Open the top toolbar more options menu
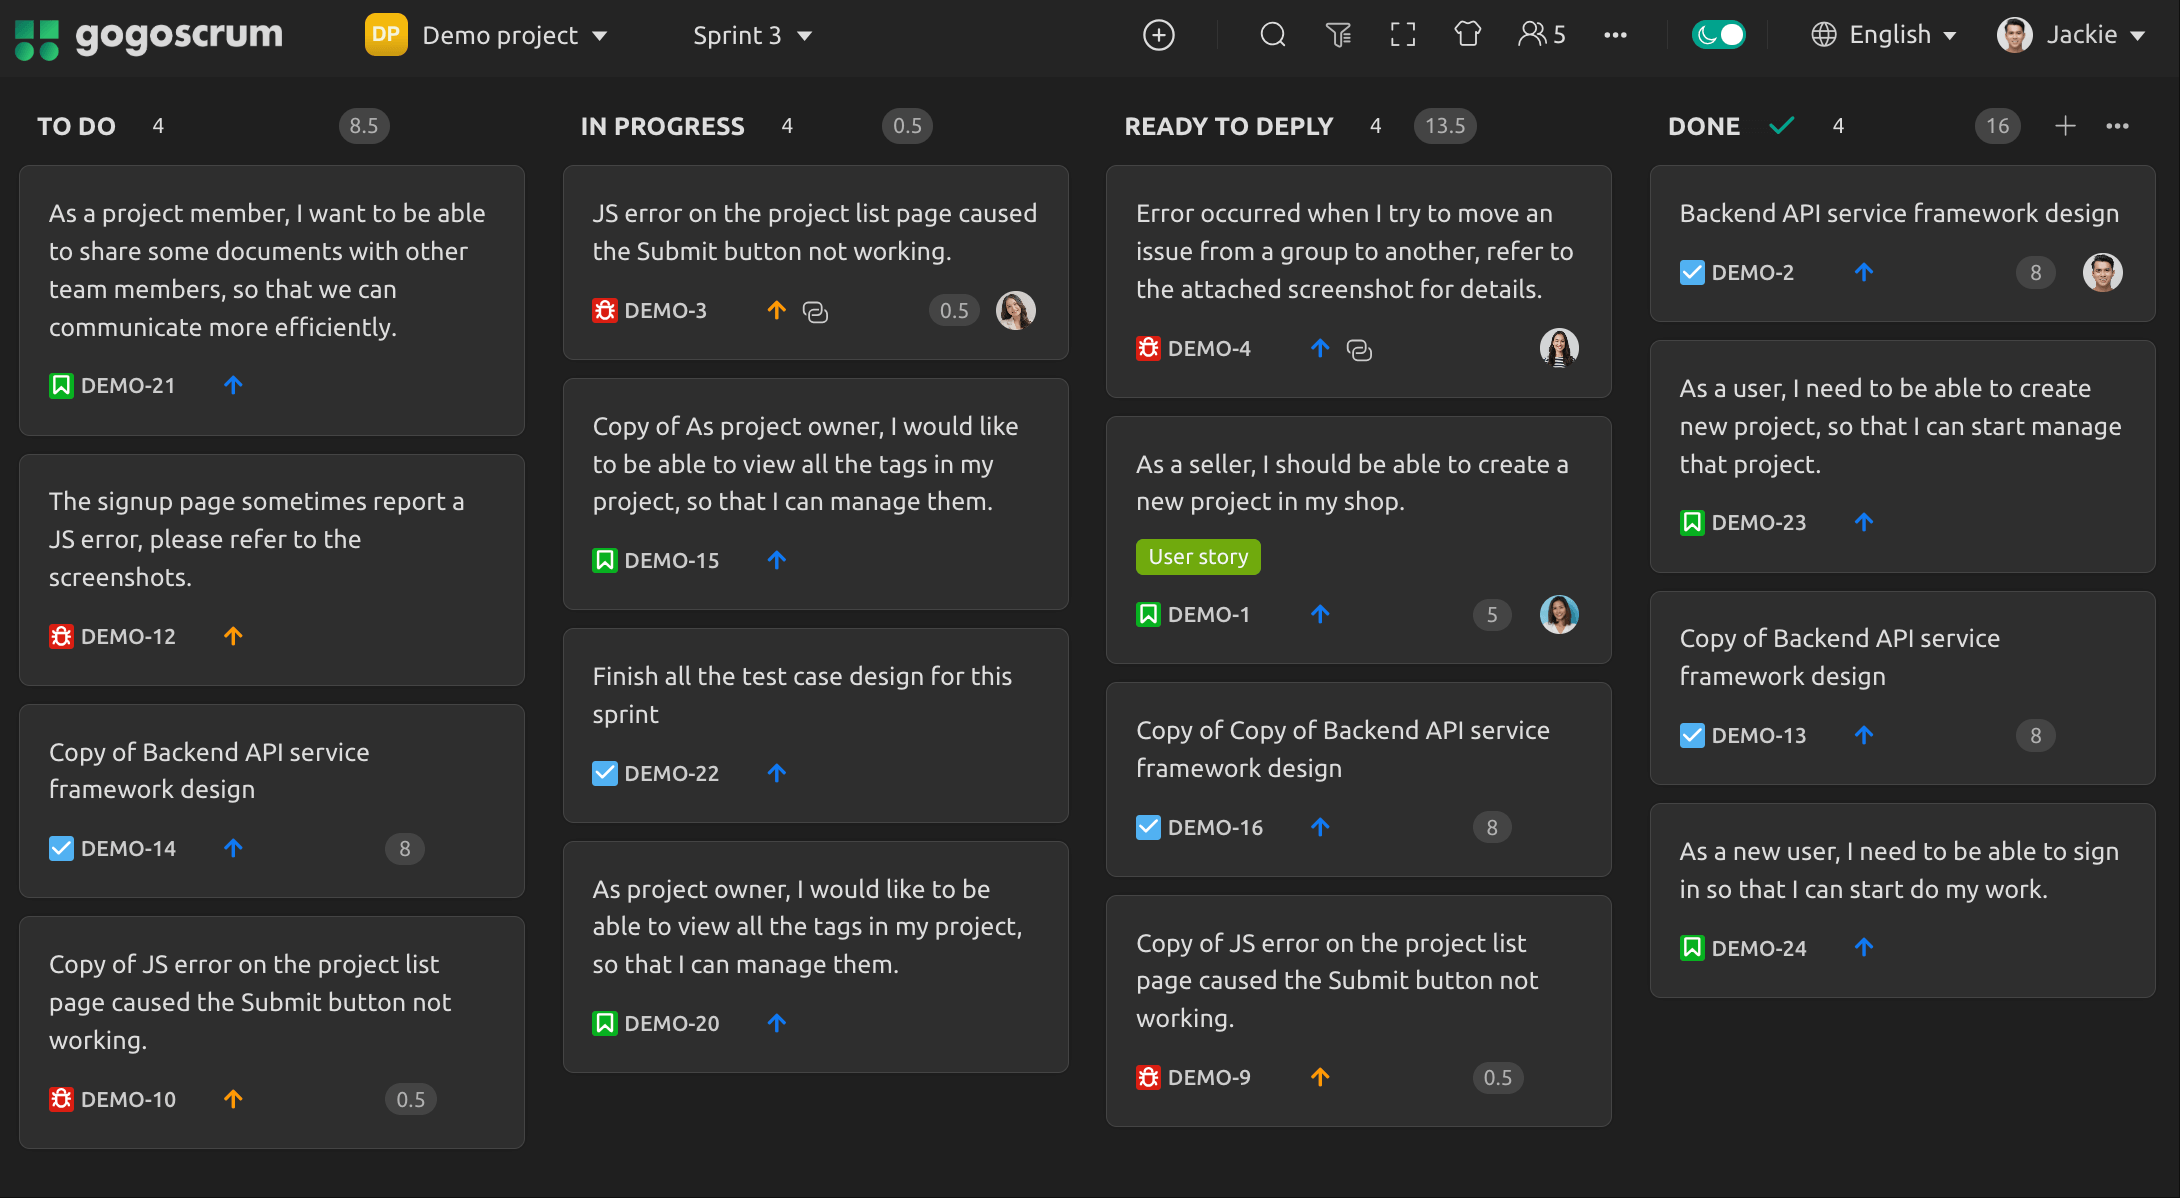 (1615, 35)
